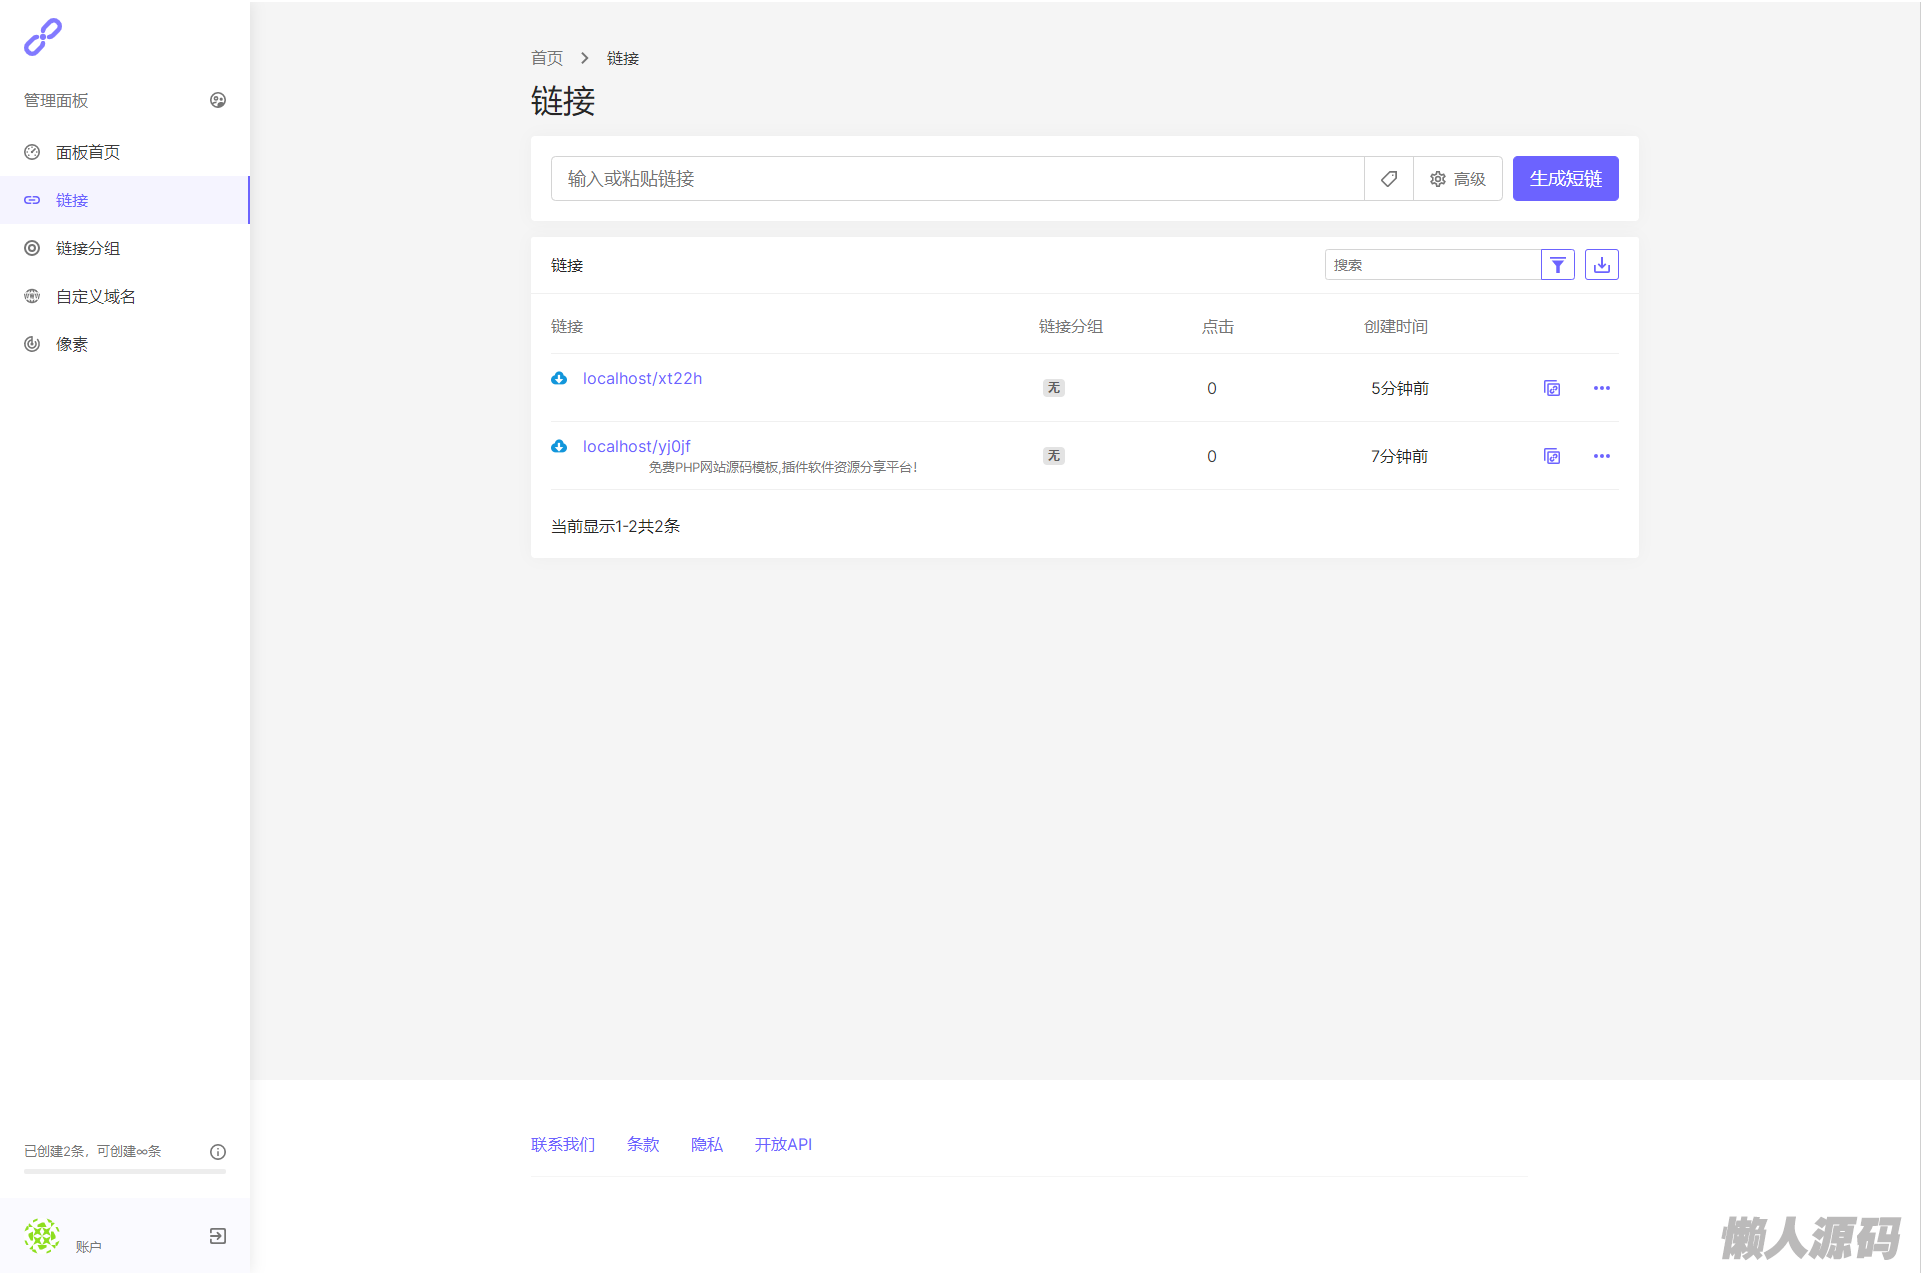Focus the 输入或粘贴链接 input field
The image size is (1921, 1273).
pyautogui.click(x=956, y=179)
